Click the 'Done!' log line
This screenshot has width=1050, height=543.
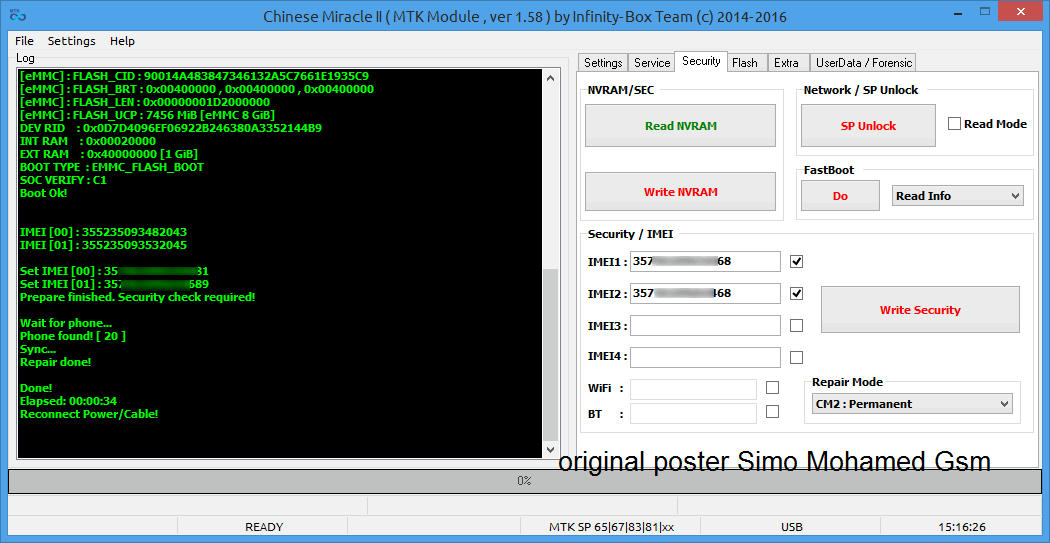tap(36, 388)
